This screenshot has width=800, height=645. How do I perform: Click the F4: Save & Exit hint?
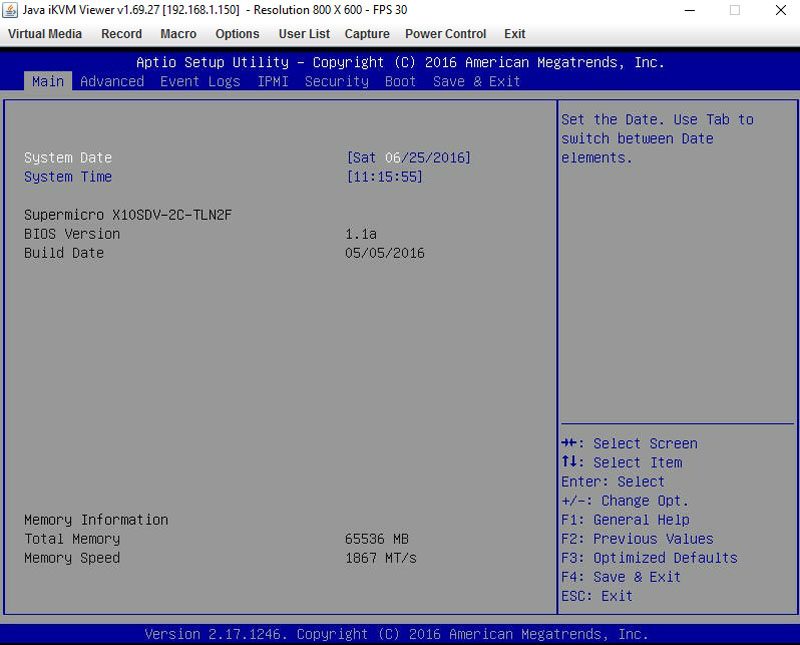621,577
